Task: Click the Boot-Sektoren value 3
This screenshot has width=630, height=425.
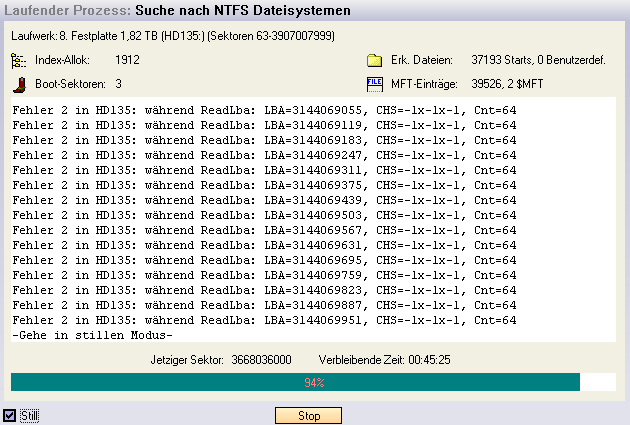Action: [119, 84]
